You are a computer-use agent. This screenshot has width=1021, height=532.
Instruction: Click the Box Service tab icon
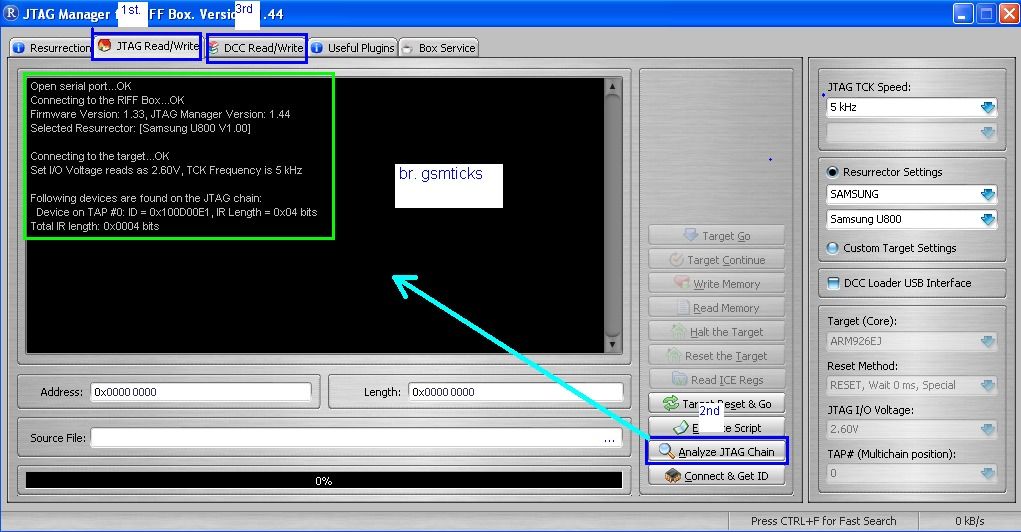[x=407, y=48]
